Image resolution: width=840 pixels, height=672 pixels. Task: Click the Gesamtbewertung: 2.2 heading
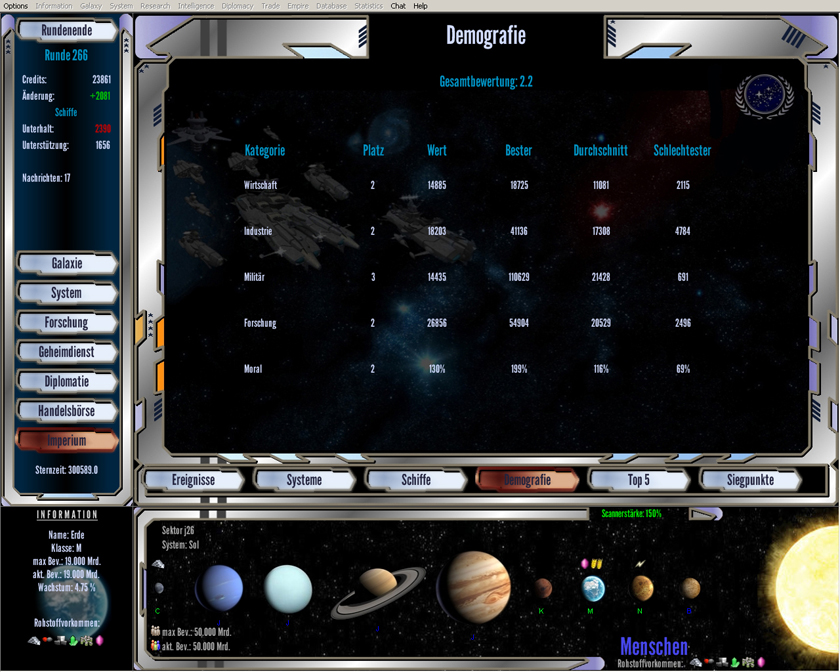point(486,81)
